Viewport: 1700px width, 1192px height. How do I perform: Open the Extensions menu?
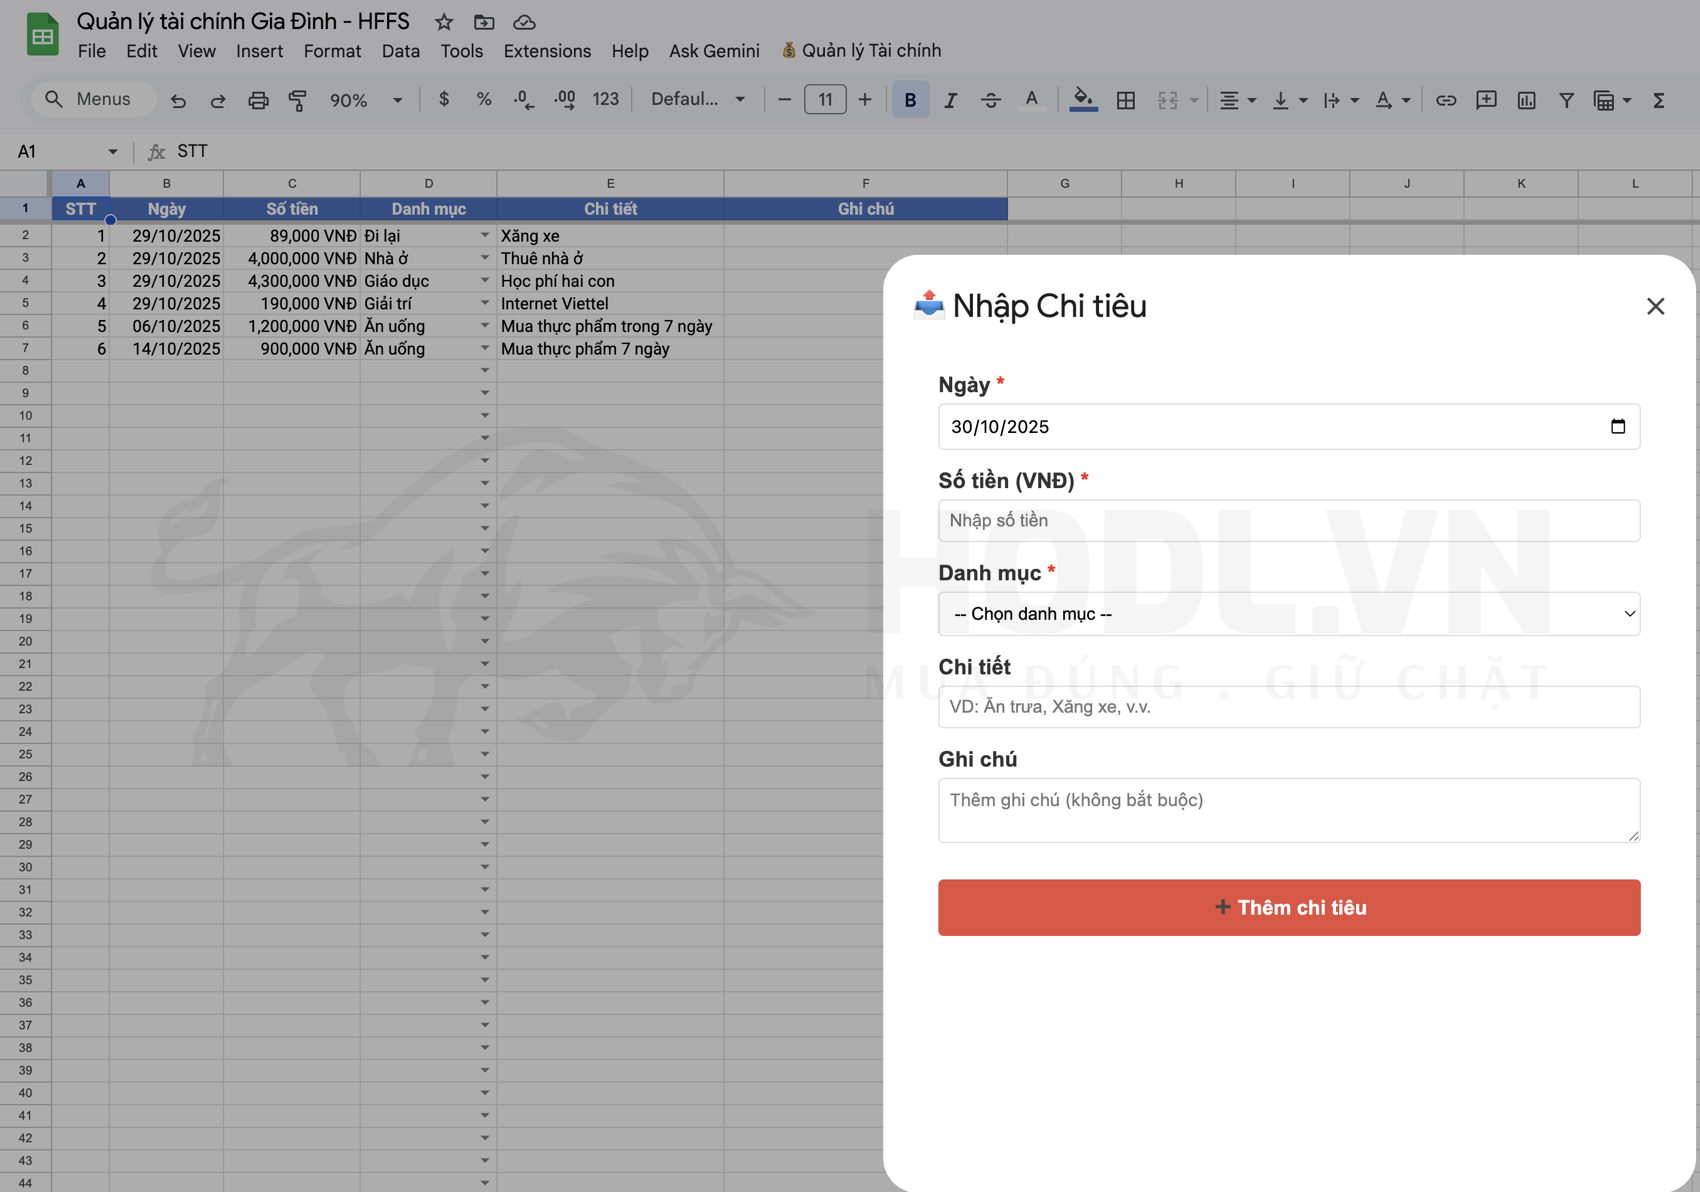(x=547, y=51)
